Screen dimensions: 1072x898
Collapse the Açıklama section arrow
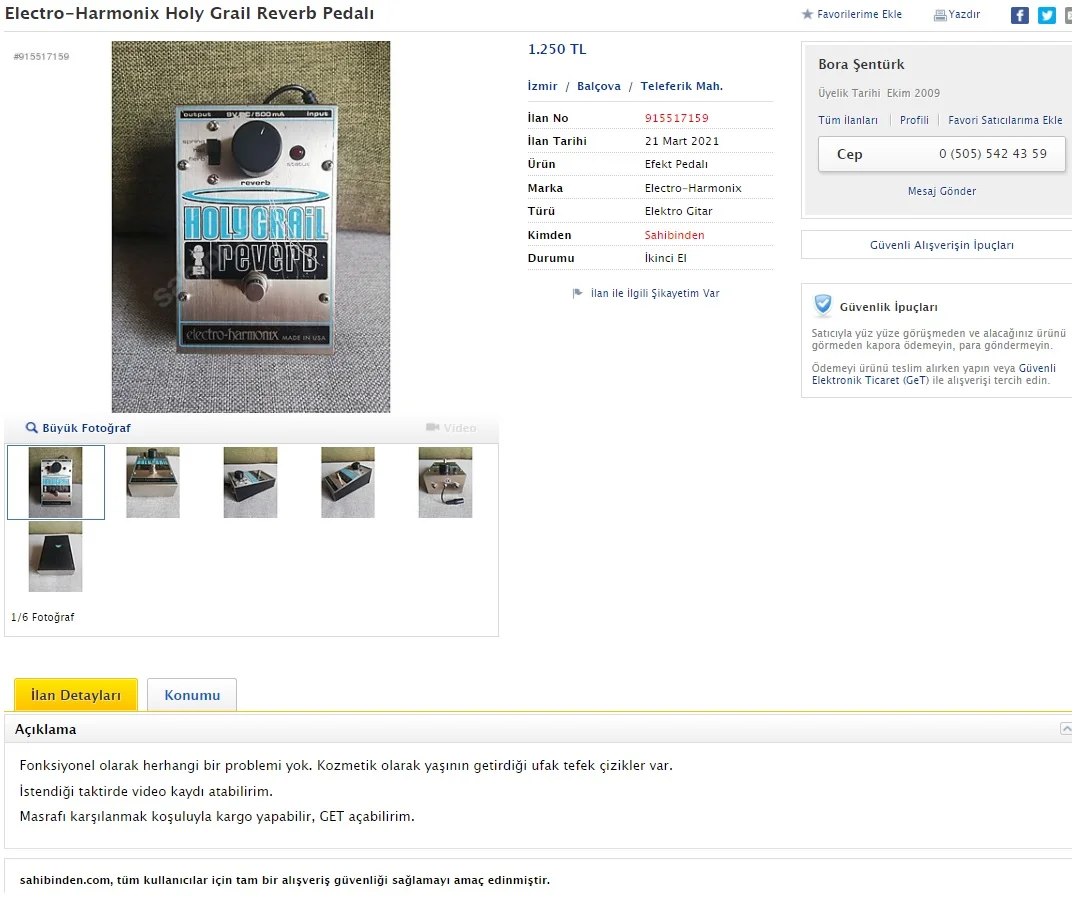1066,728
